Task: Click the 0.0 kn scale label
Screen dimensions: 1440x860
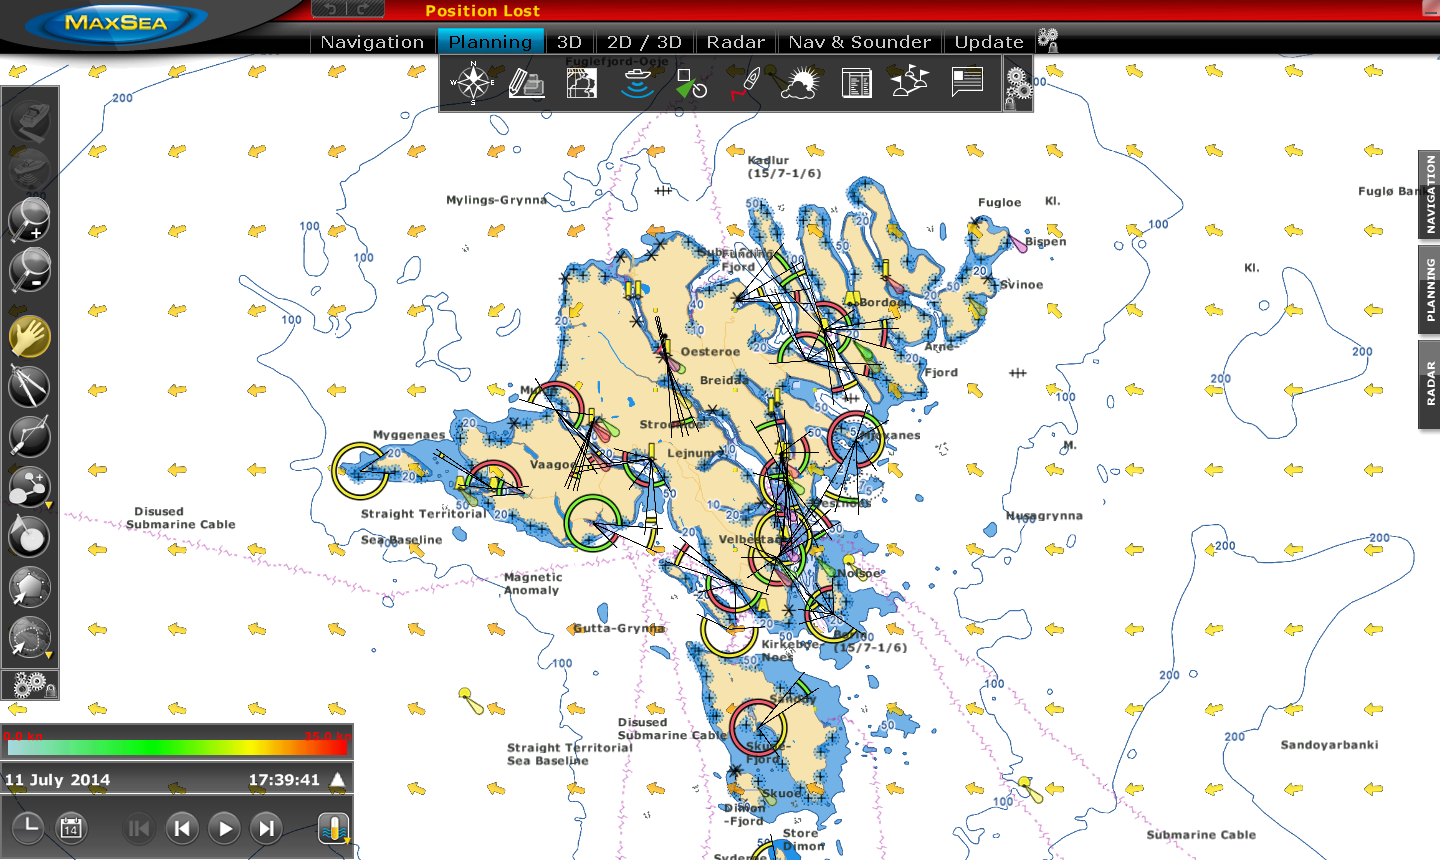Action: pyautogui.click(x=22, y=736)
